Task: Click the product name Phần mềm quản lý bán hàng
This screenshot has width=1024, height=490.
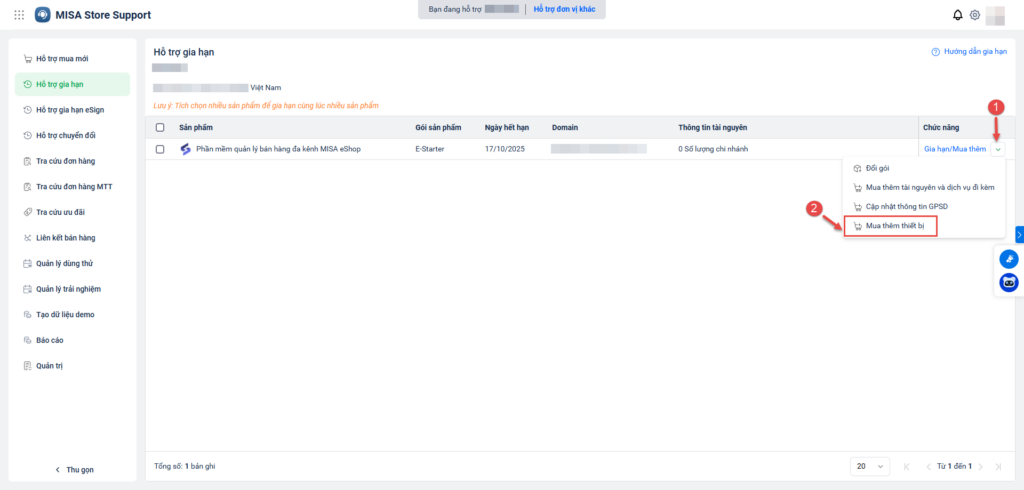Action: [278, 149]
